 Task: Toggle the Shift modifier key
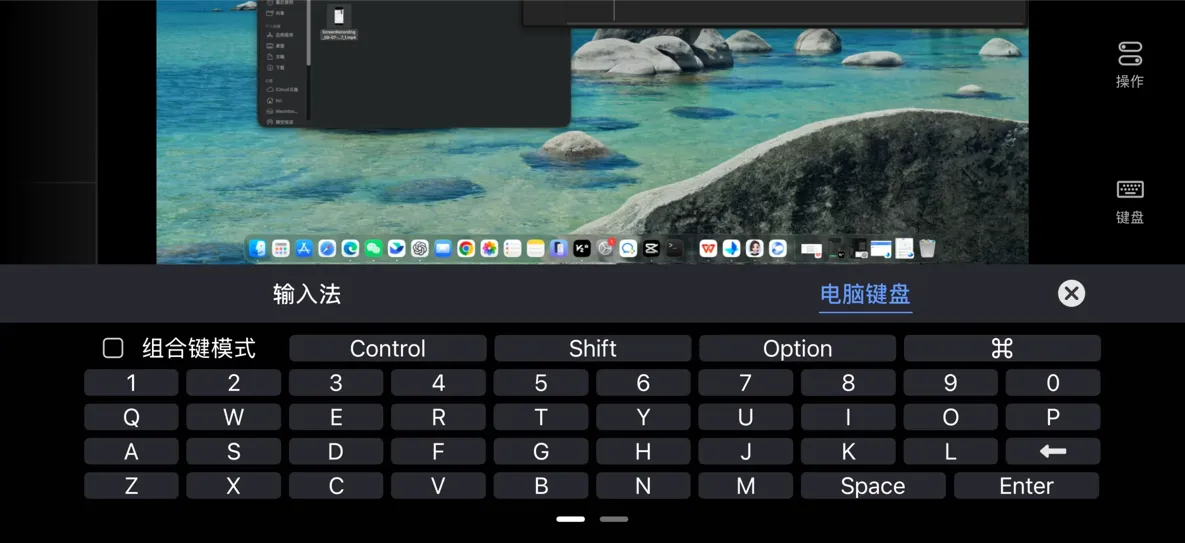pos(592,348)
